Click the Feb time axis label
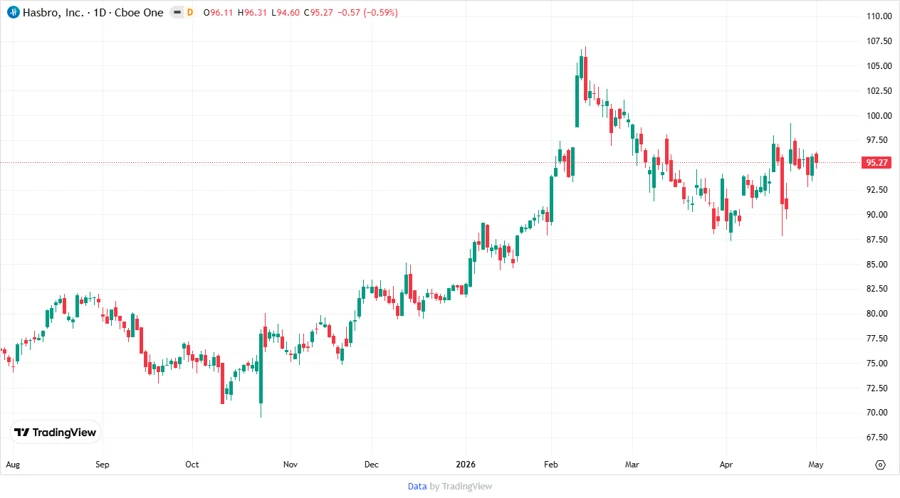The width and height of the screenshot is (900, 498). point(551,464)
